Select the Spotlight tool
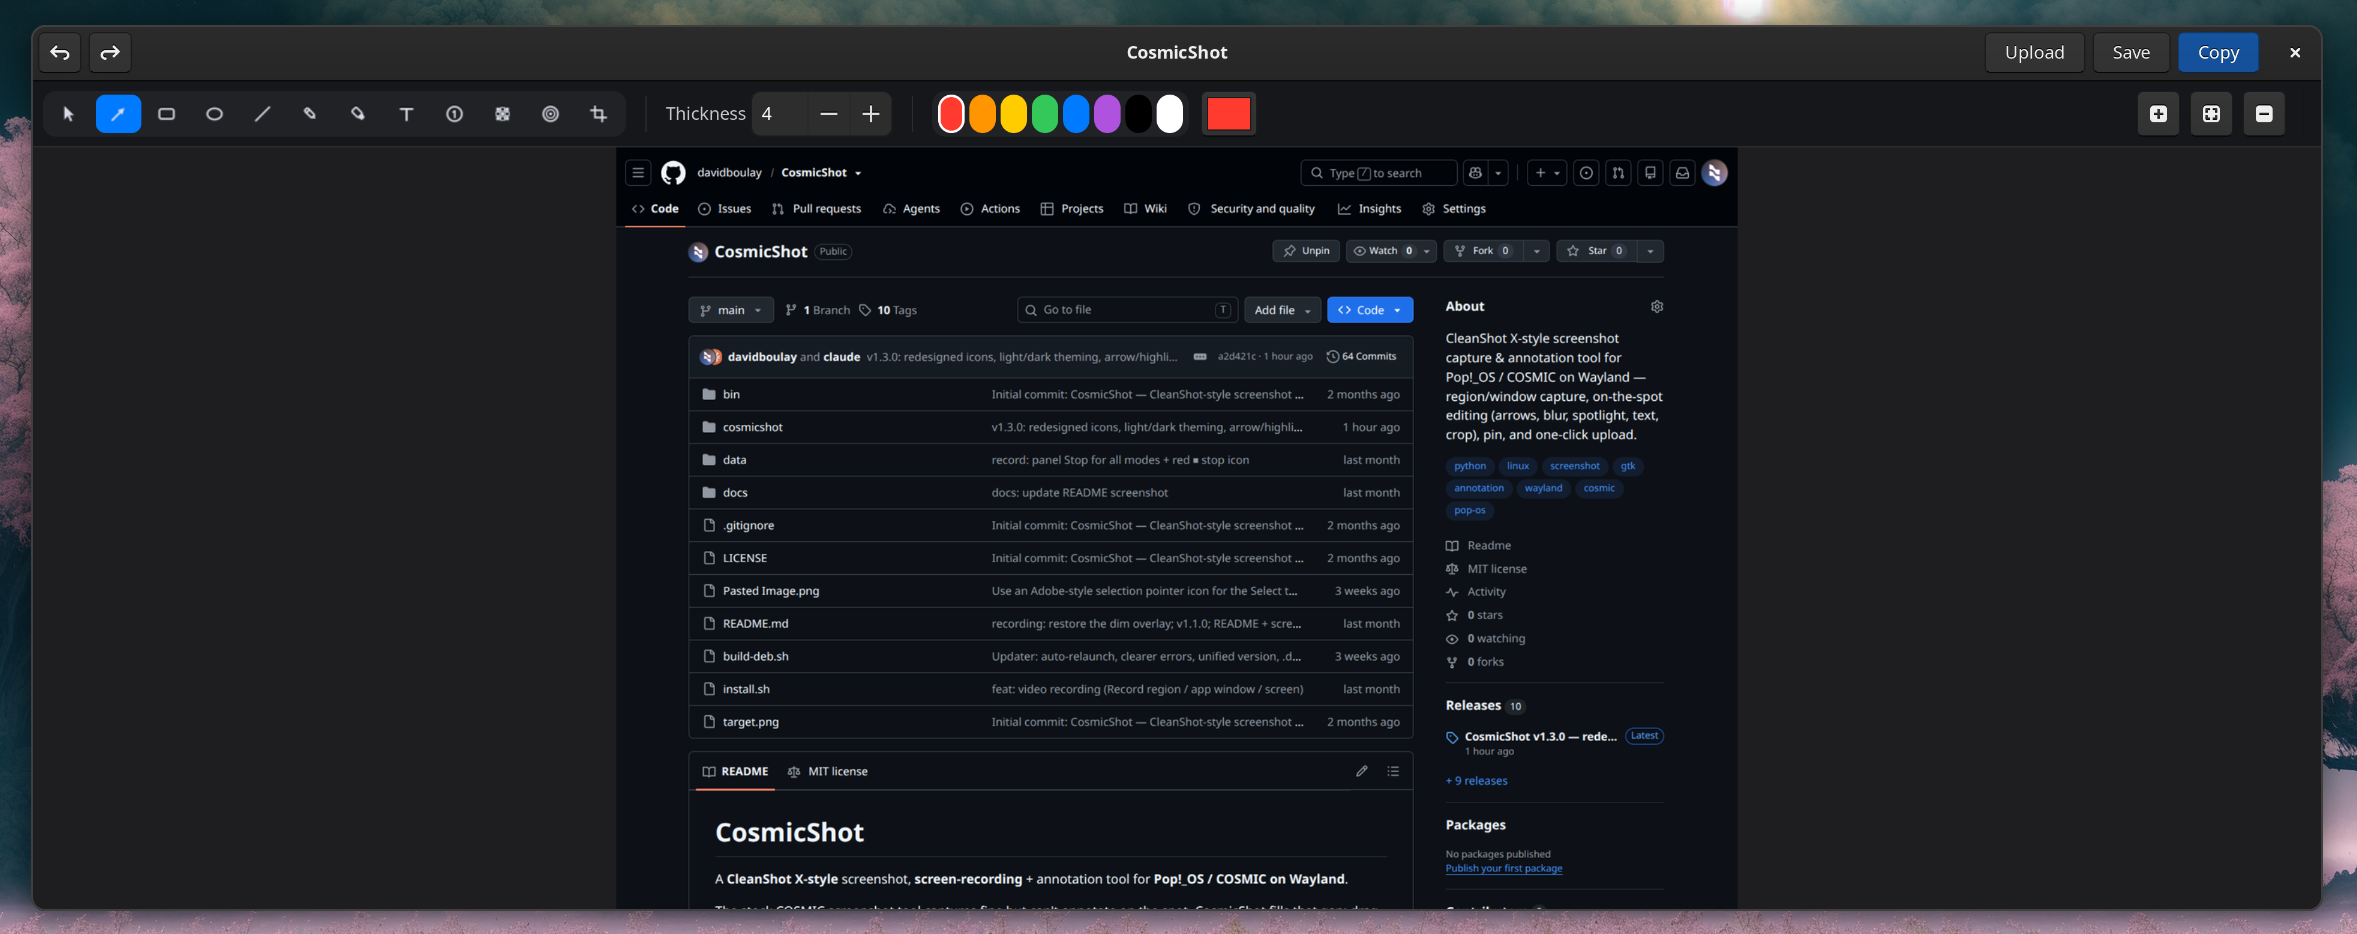The height and width of the screenshot is (934, 2357). (x=550, y=114)
